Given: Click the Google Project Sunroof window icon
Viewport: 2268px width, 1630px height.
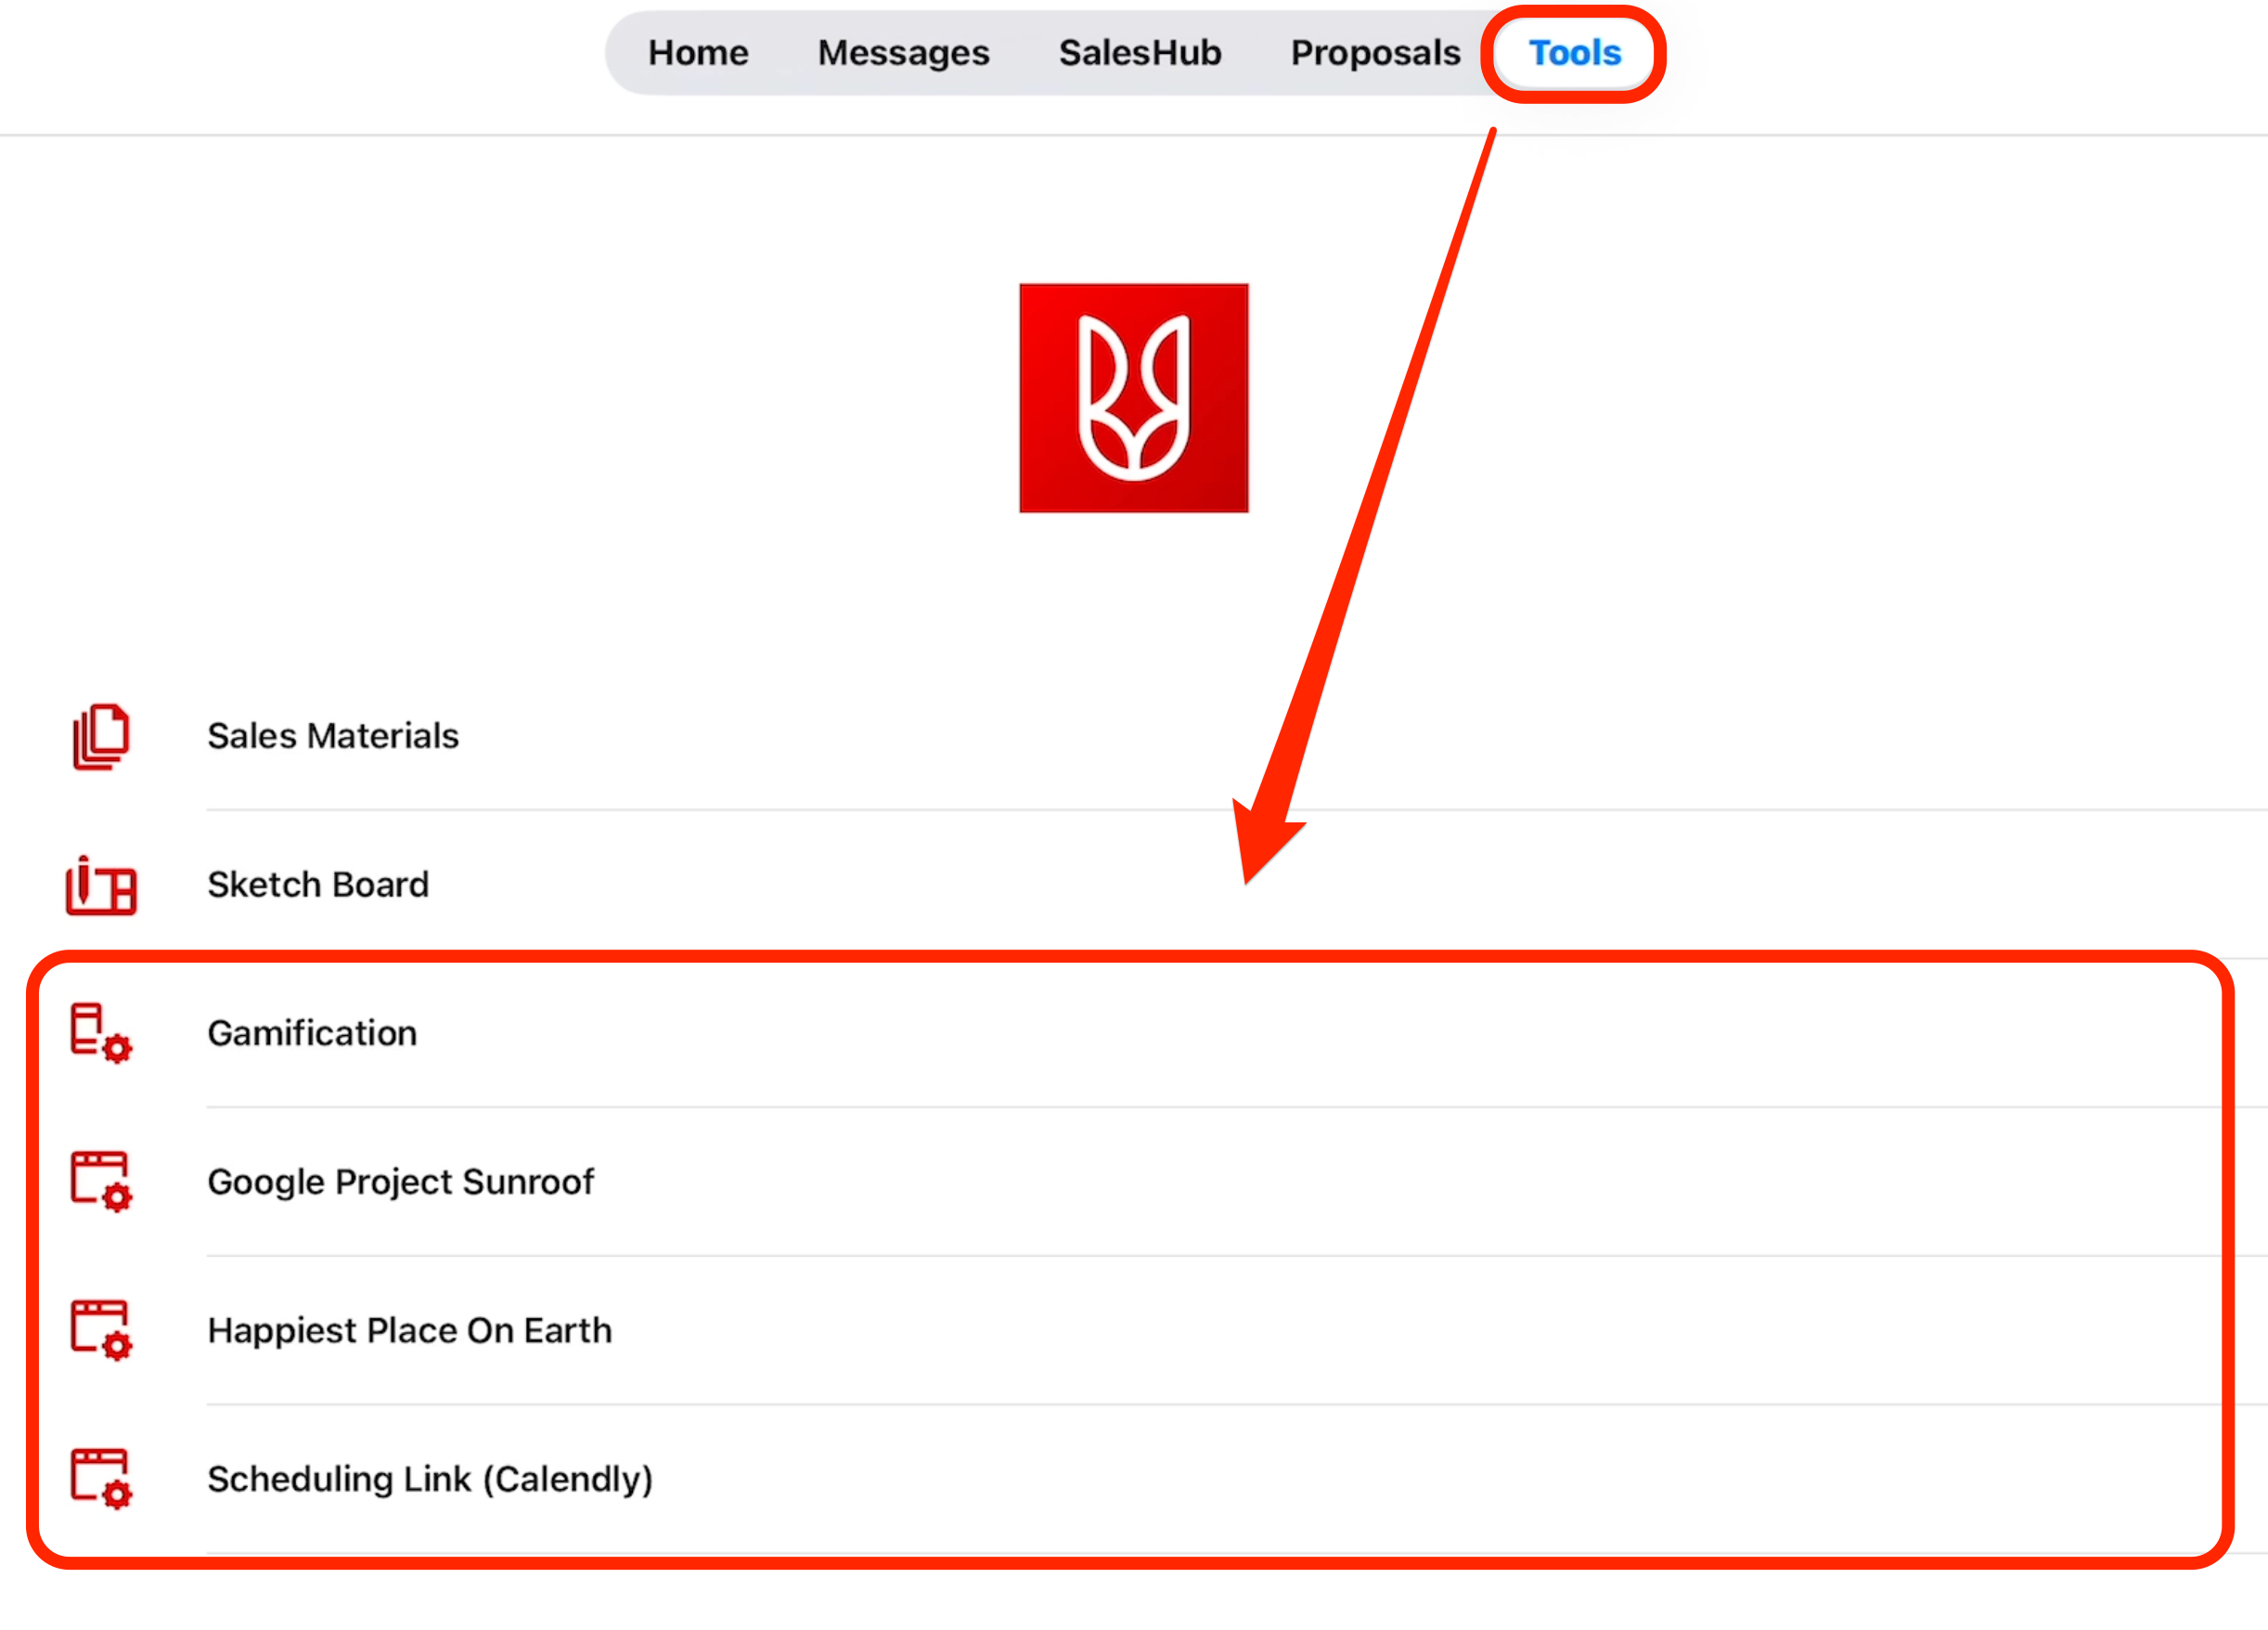Looking at the screenshot, I should 101,1181.
